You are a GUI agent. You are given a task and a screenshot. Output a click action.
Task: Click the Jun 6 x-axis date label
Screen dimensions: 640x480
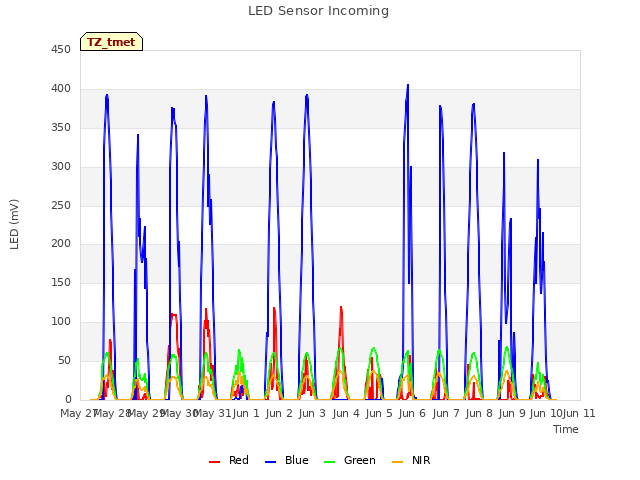(412, 413)
